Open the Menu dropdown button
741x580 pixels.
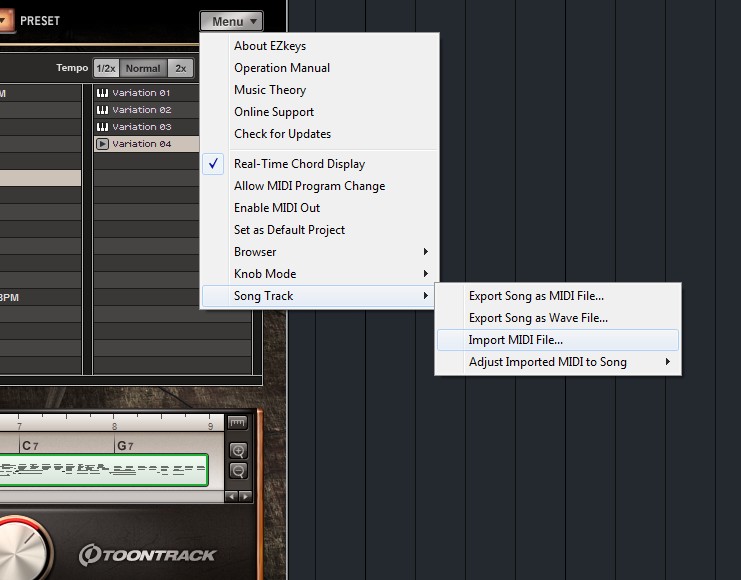coord(231,21)
